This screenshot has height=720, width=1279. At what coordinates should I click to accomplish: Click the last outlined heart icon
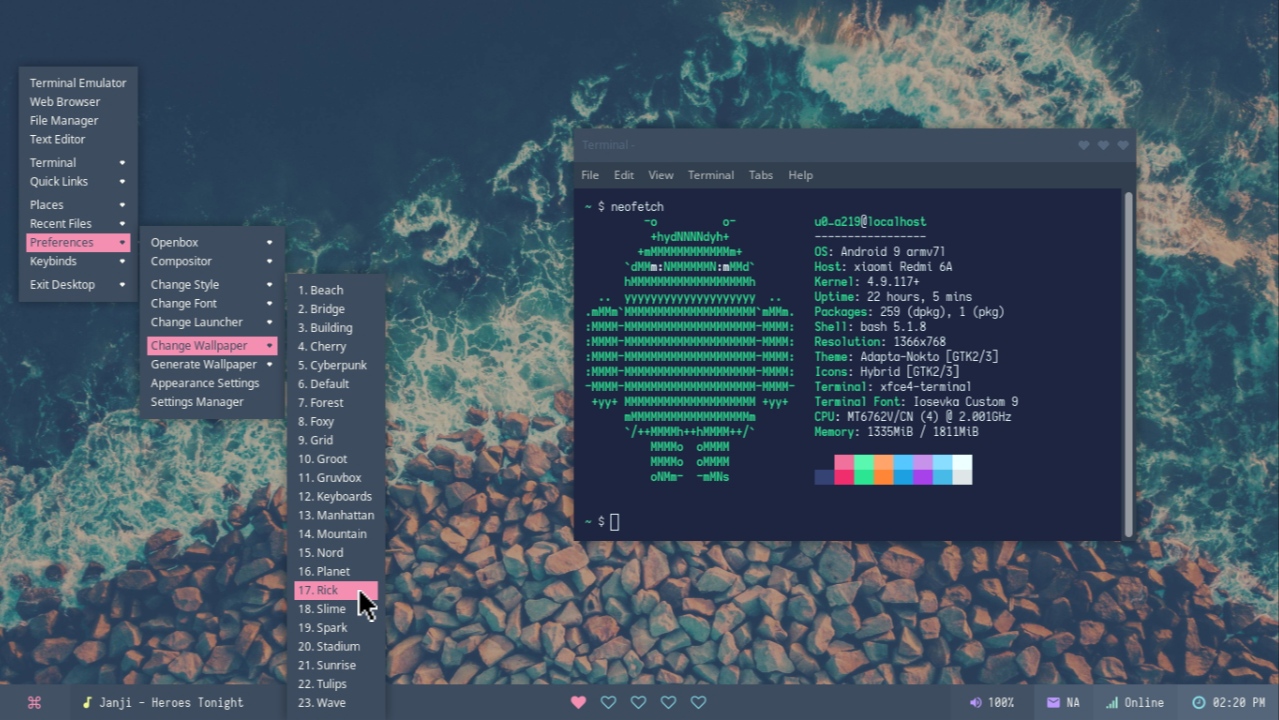point(698,702)
